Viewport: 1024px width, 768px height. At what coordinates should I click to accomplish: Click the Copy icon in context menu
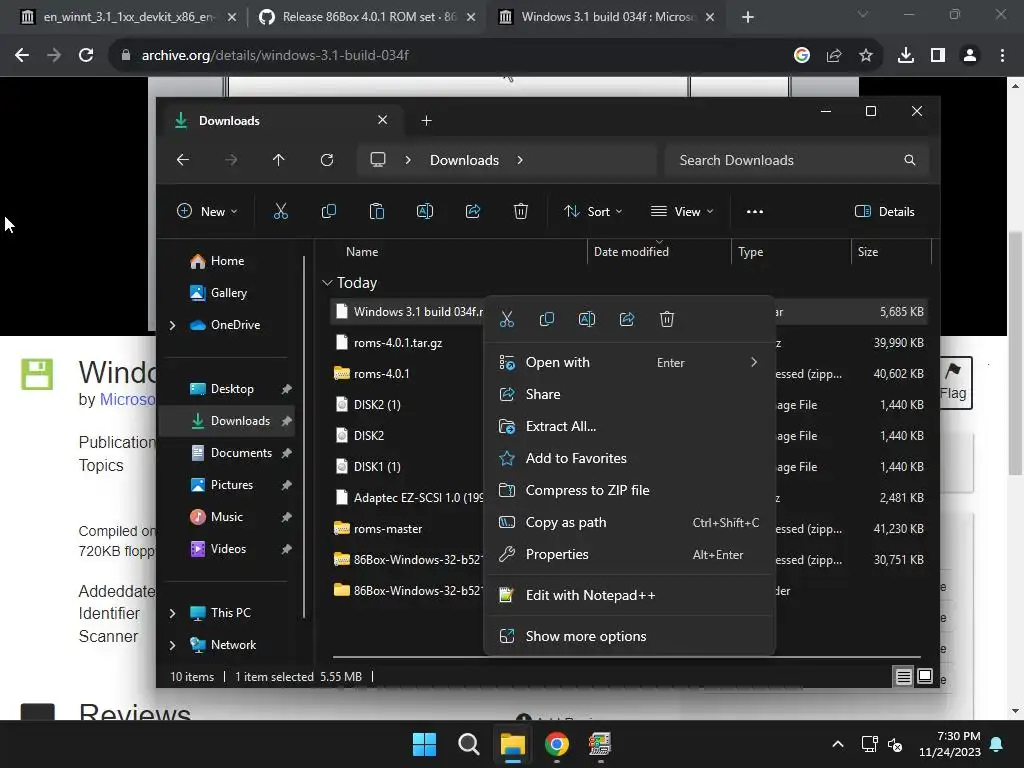point(547,319)
